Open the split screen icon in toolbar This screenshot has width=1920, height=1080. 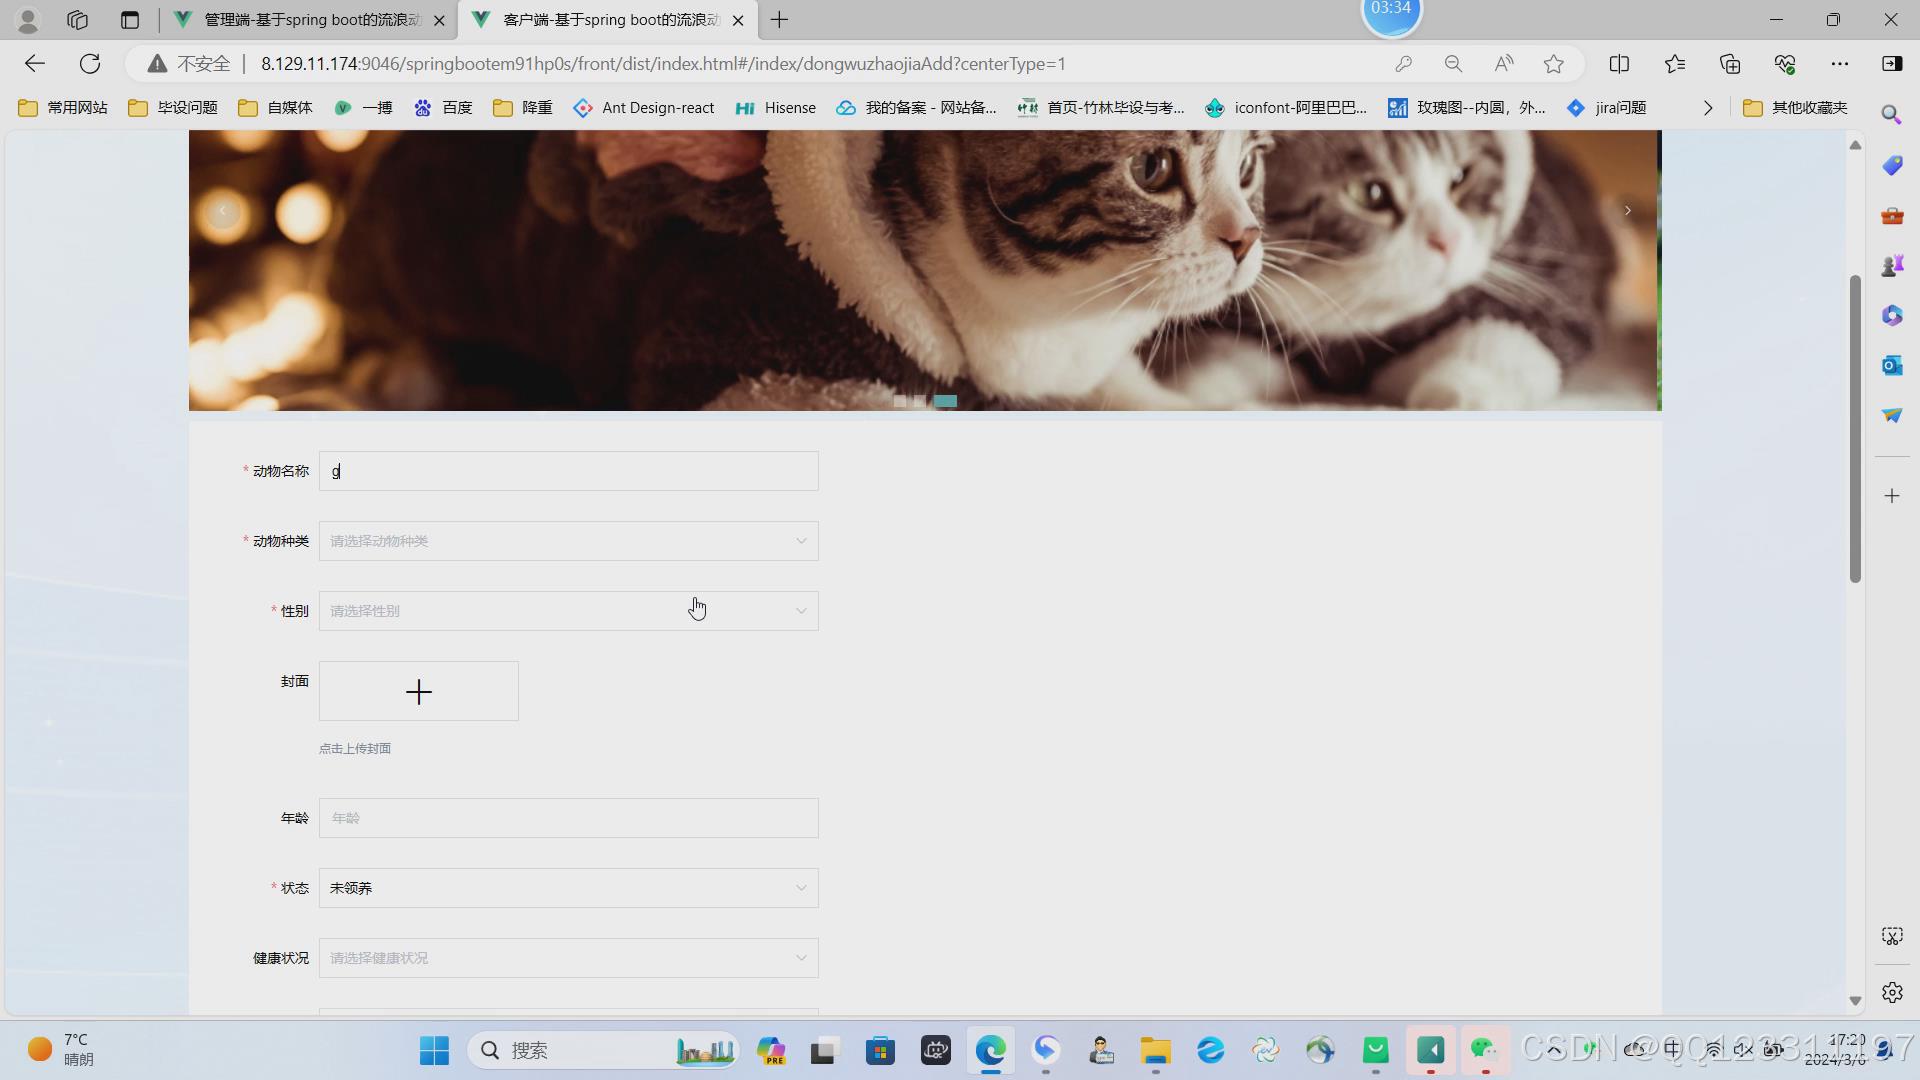click(1619, 64)
